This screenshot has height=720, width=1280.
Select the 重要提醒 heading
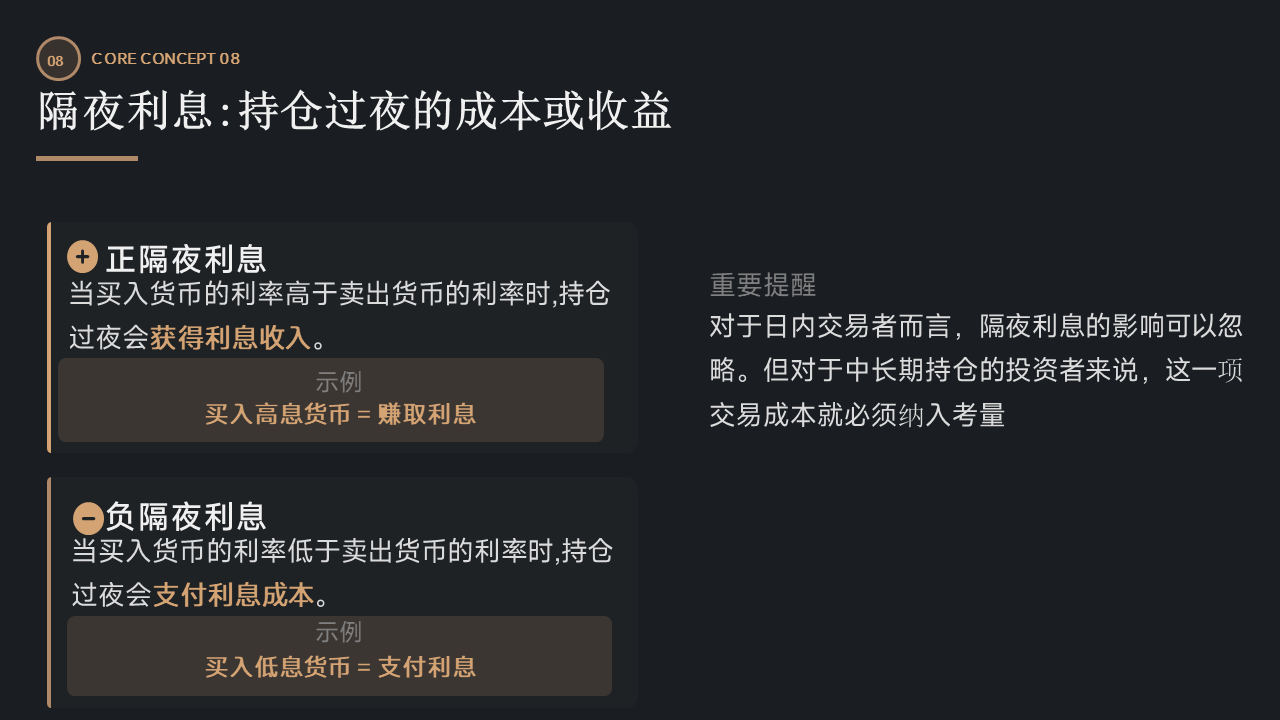763,285
